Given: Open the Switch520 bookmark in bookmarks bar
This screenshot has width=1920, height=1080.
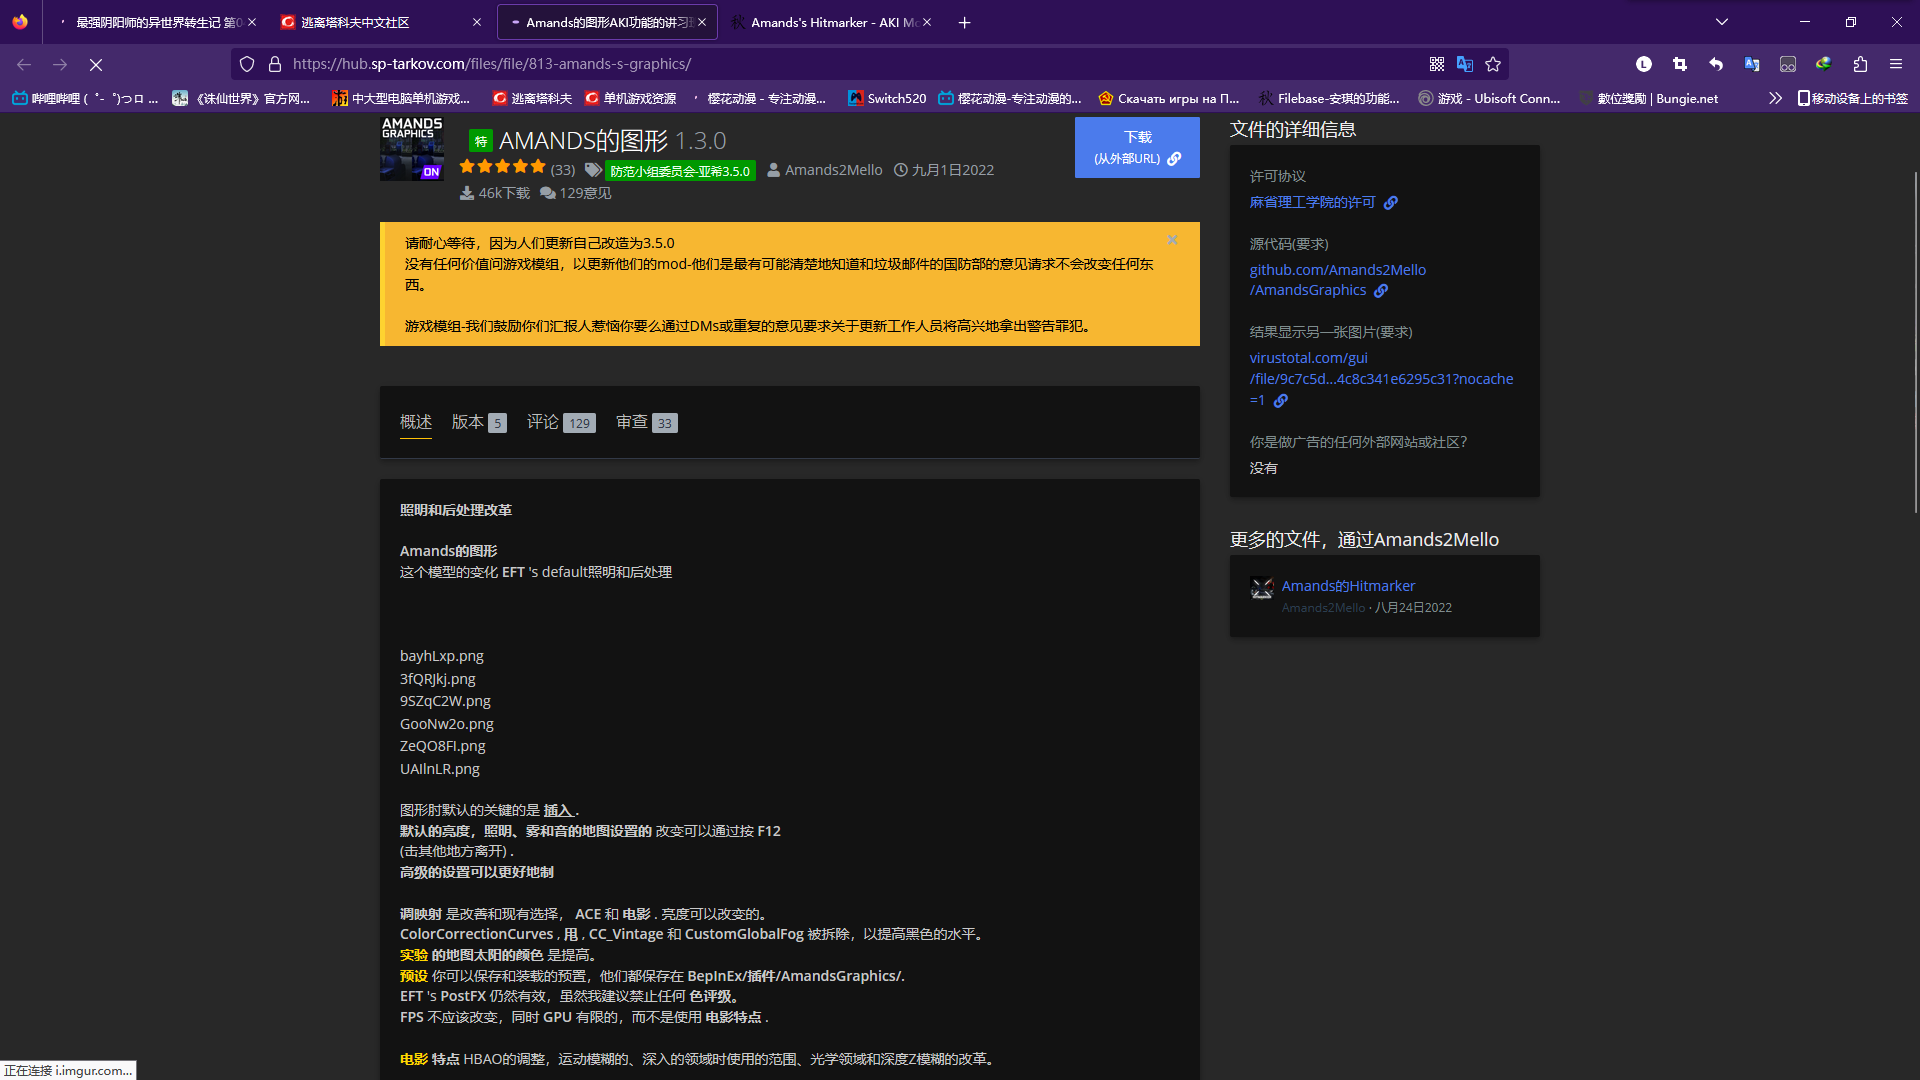Looking at the screenshot, I should point(886,98).
